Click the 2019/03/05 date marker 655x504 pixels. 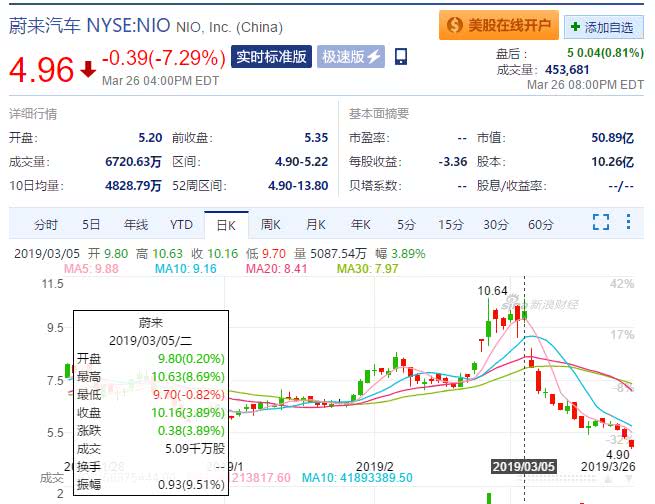(523, 466)
